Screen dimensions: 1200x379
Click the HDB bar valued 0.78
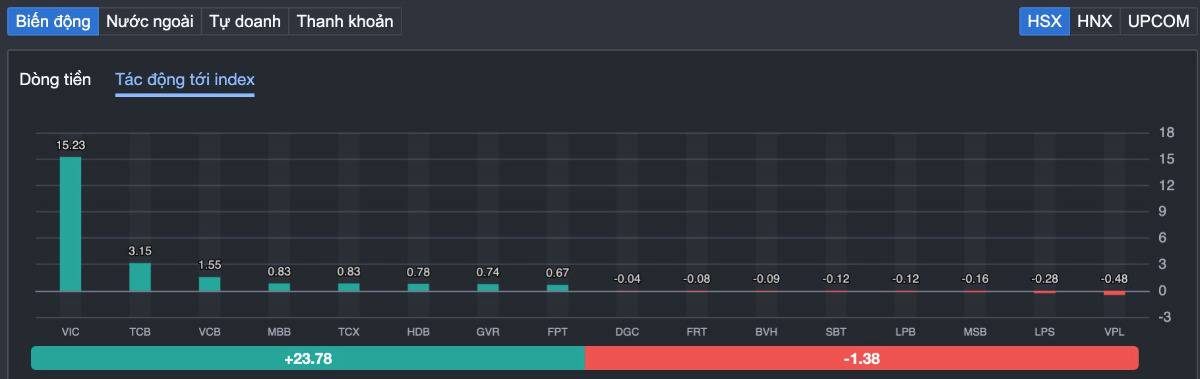(x=418, y=287)
